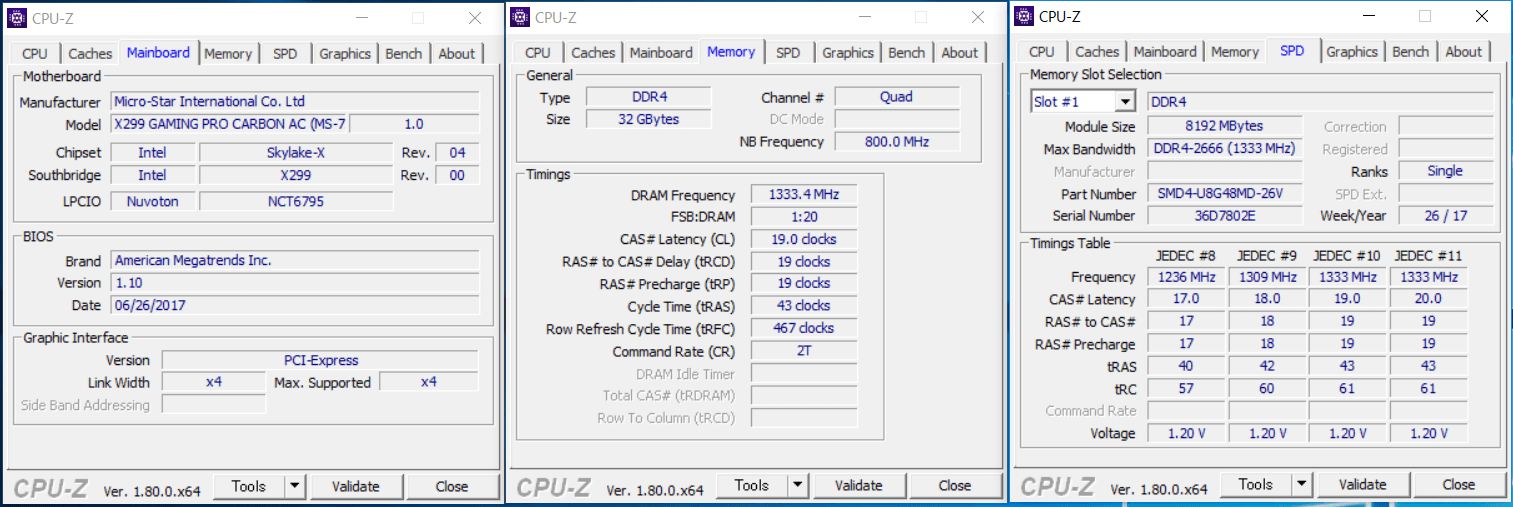Click DRAM Frequency value 1333.4 MHz
This screenshot has height=507, width=1513.
[804, 195]
